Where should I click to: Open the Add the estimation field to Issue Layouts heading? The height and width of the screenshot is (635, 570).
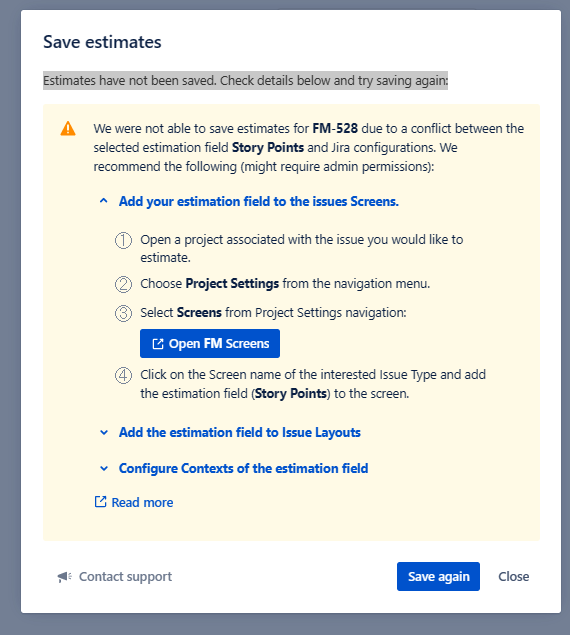tap(240, 433)
